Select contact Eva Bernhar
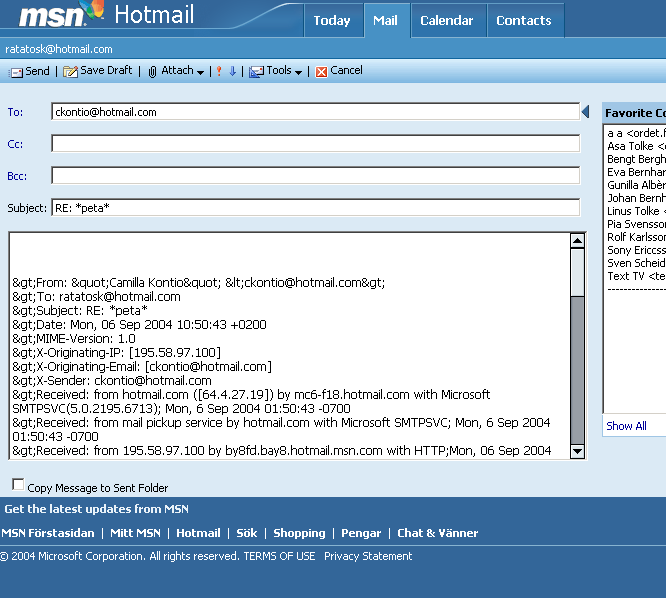 point(636,172)
